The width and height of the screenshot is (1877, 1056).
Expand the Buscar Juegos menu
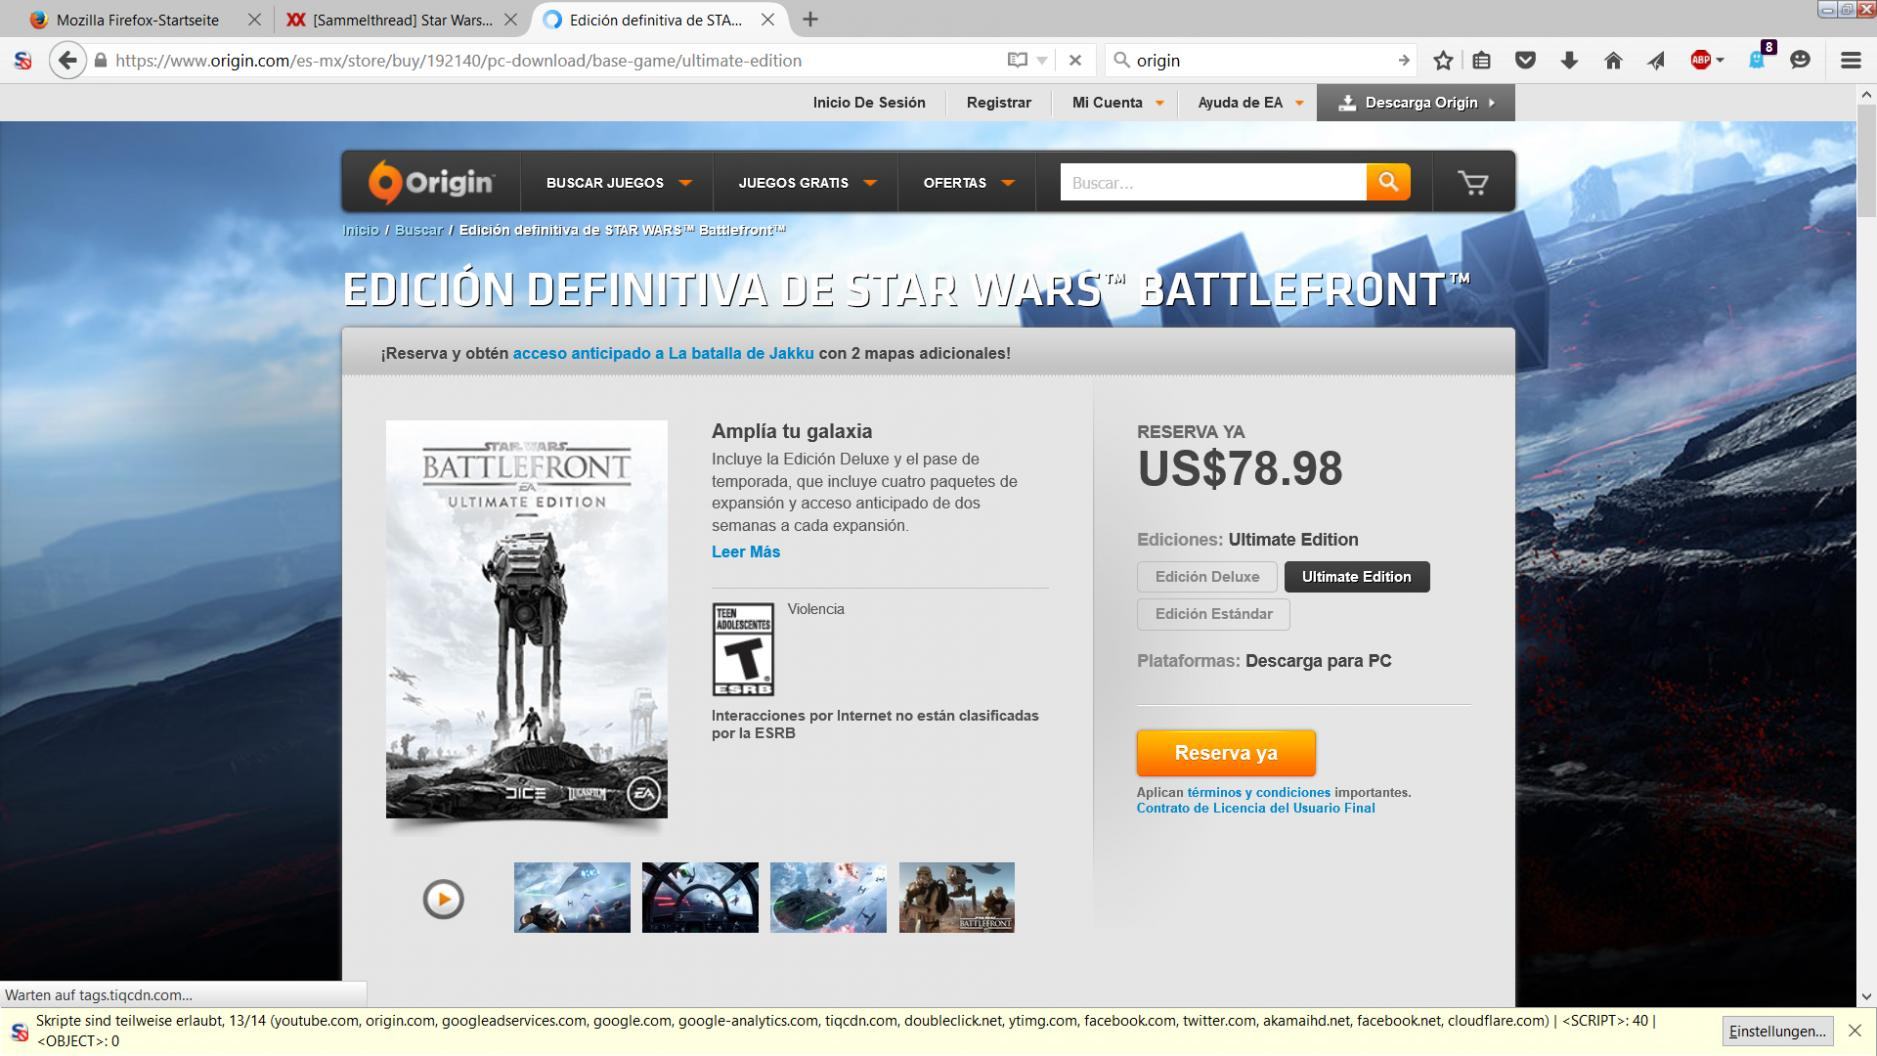618,183
